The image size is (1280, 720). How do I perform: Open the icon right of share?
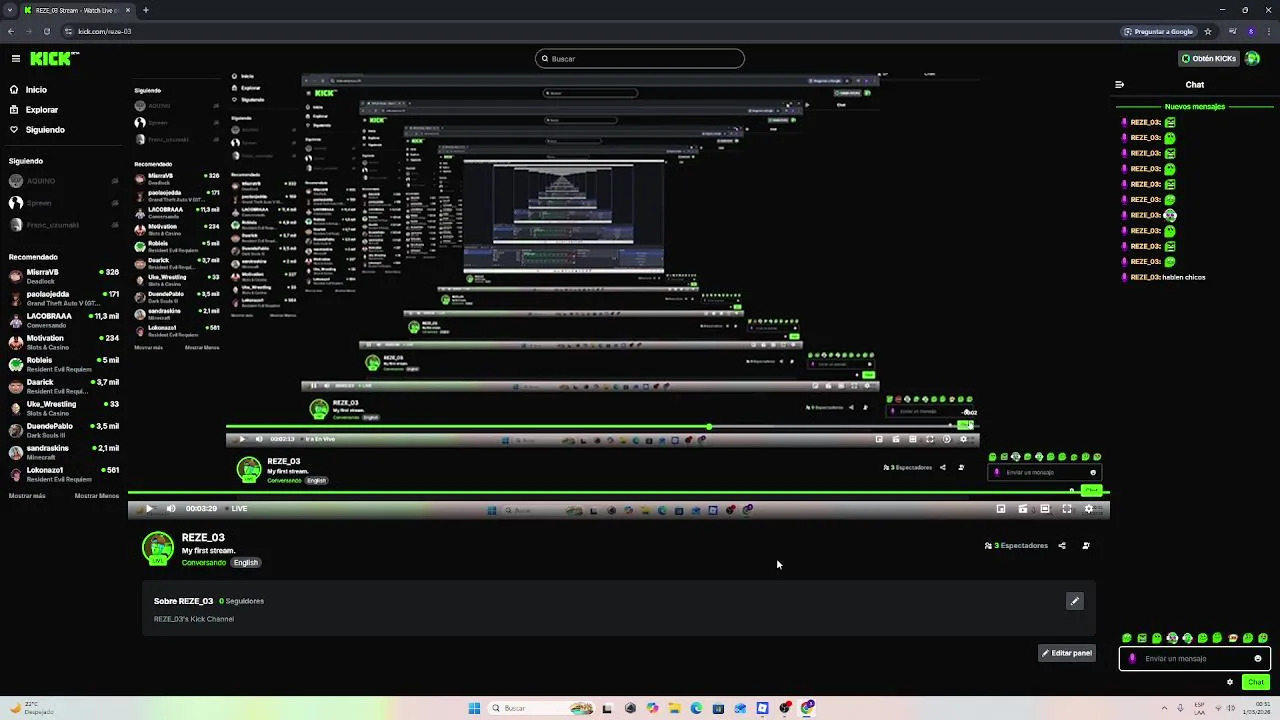(1086, 546)
